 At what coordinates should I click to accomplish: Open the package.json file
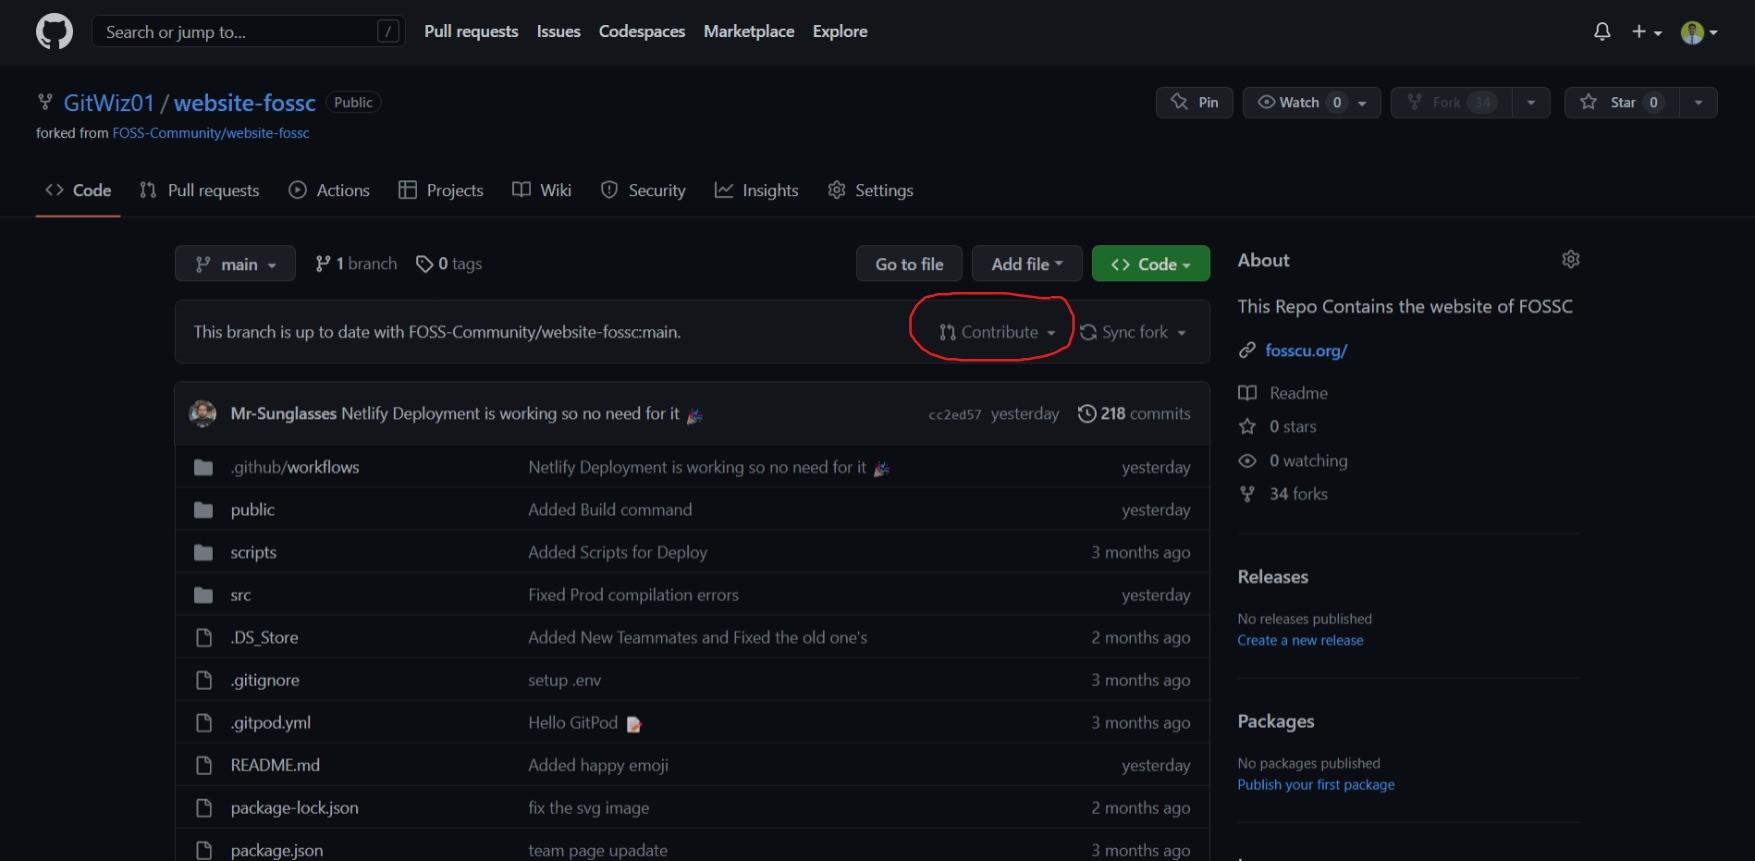pos(277,850)
